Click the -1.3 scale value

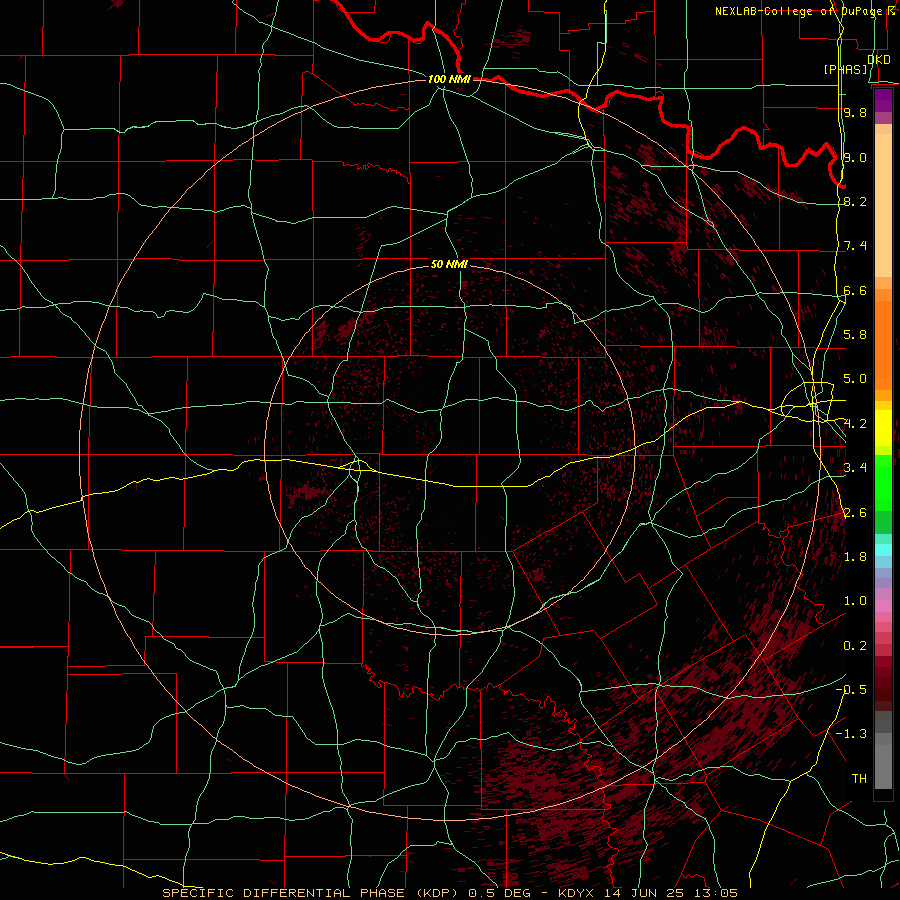pyautogui.click(x=851, y=734)
